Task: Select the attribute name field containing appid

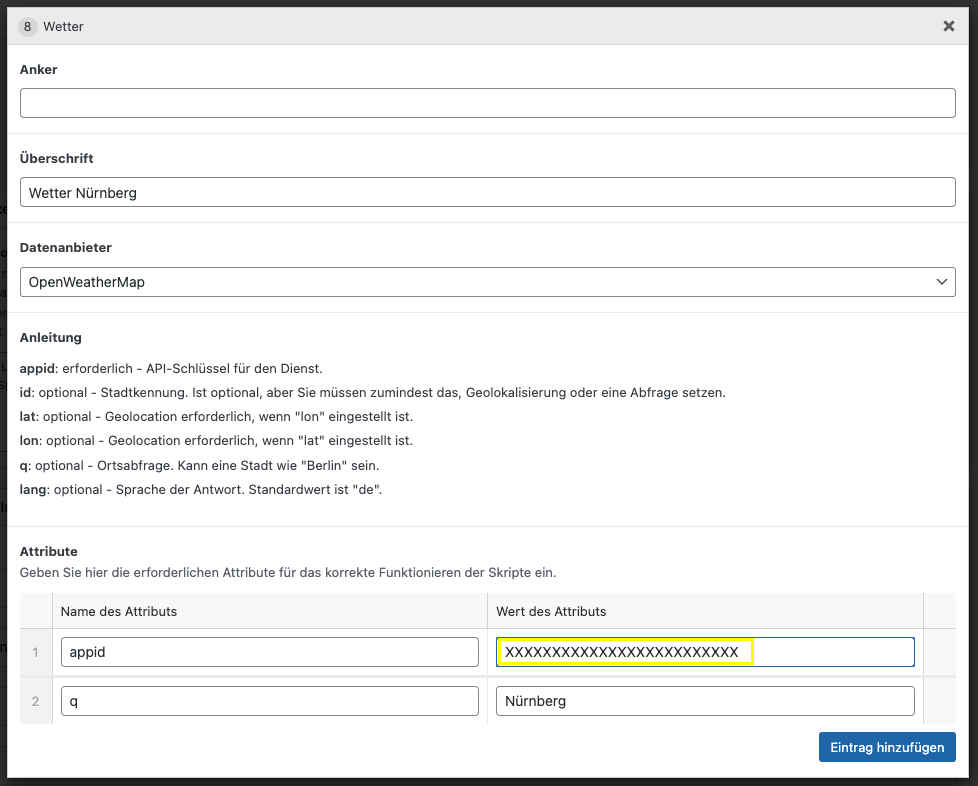Action: pos(269,652)
